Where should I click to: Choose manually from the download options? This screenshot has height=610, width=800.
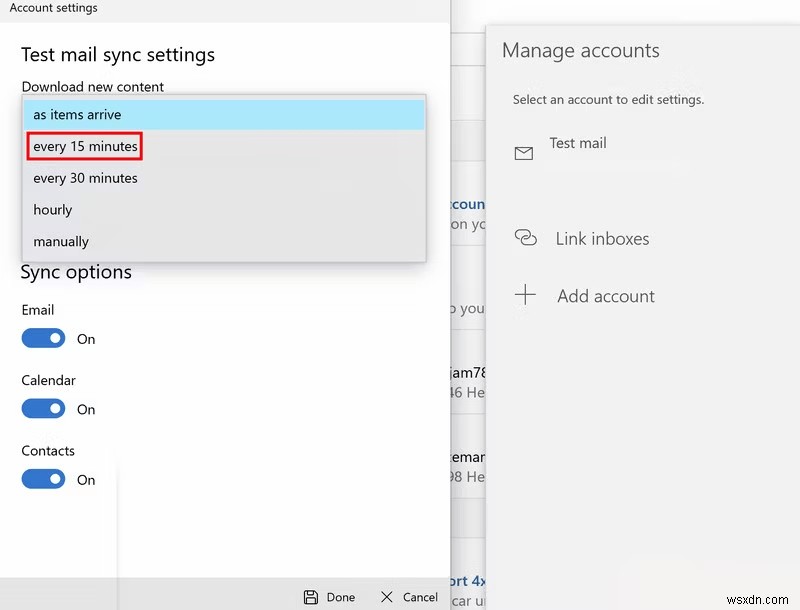pos(61,241)
